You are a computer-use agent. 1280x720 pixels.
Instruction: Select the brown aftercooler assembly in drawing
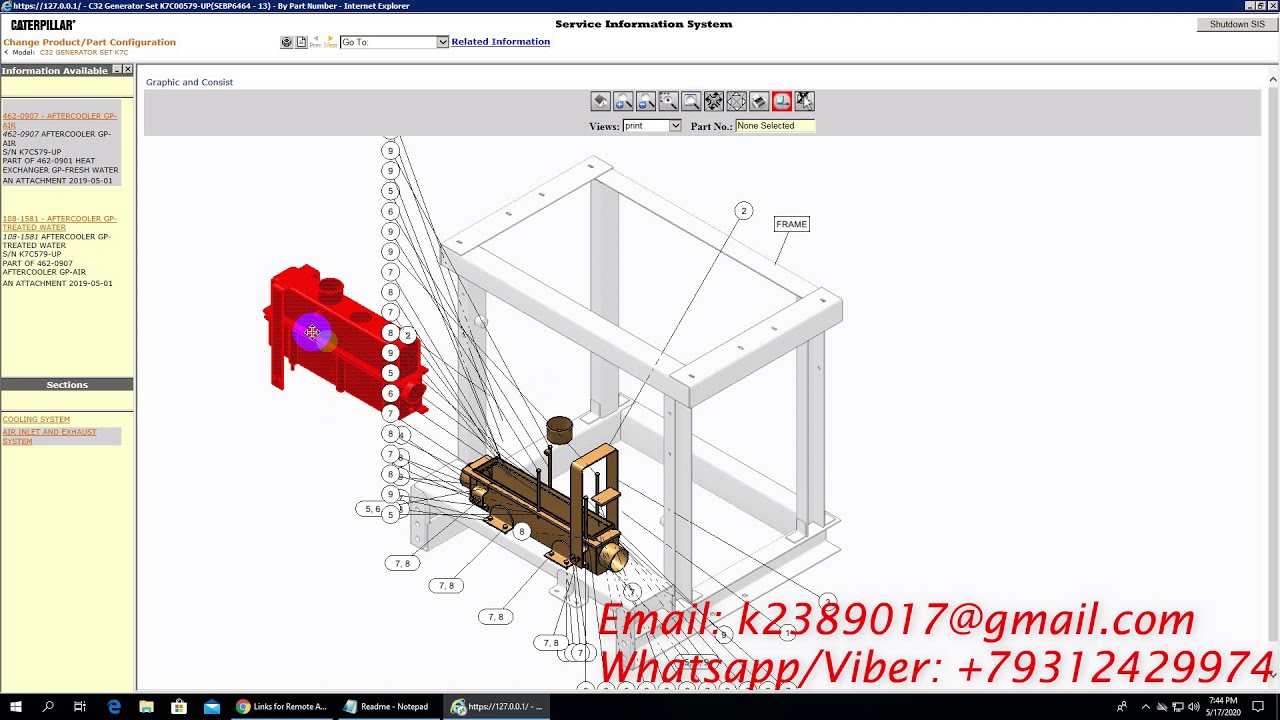[545, 510]
